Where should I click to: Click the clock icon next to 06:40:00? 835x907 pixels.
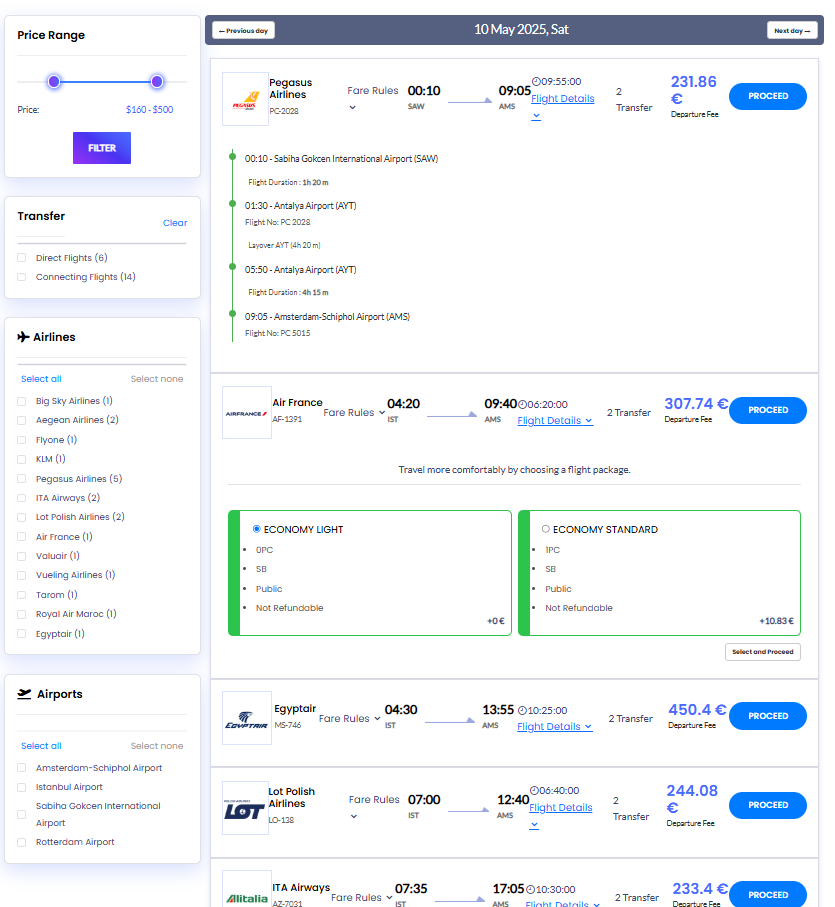click(534, 791)
